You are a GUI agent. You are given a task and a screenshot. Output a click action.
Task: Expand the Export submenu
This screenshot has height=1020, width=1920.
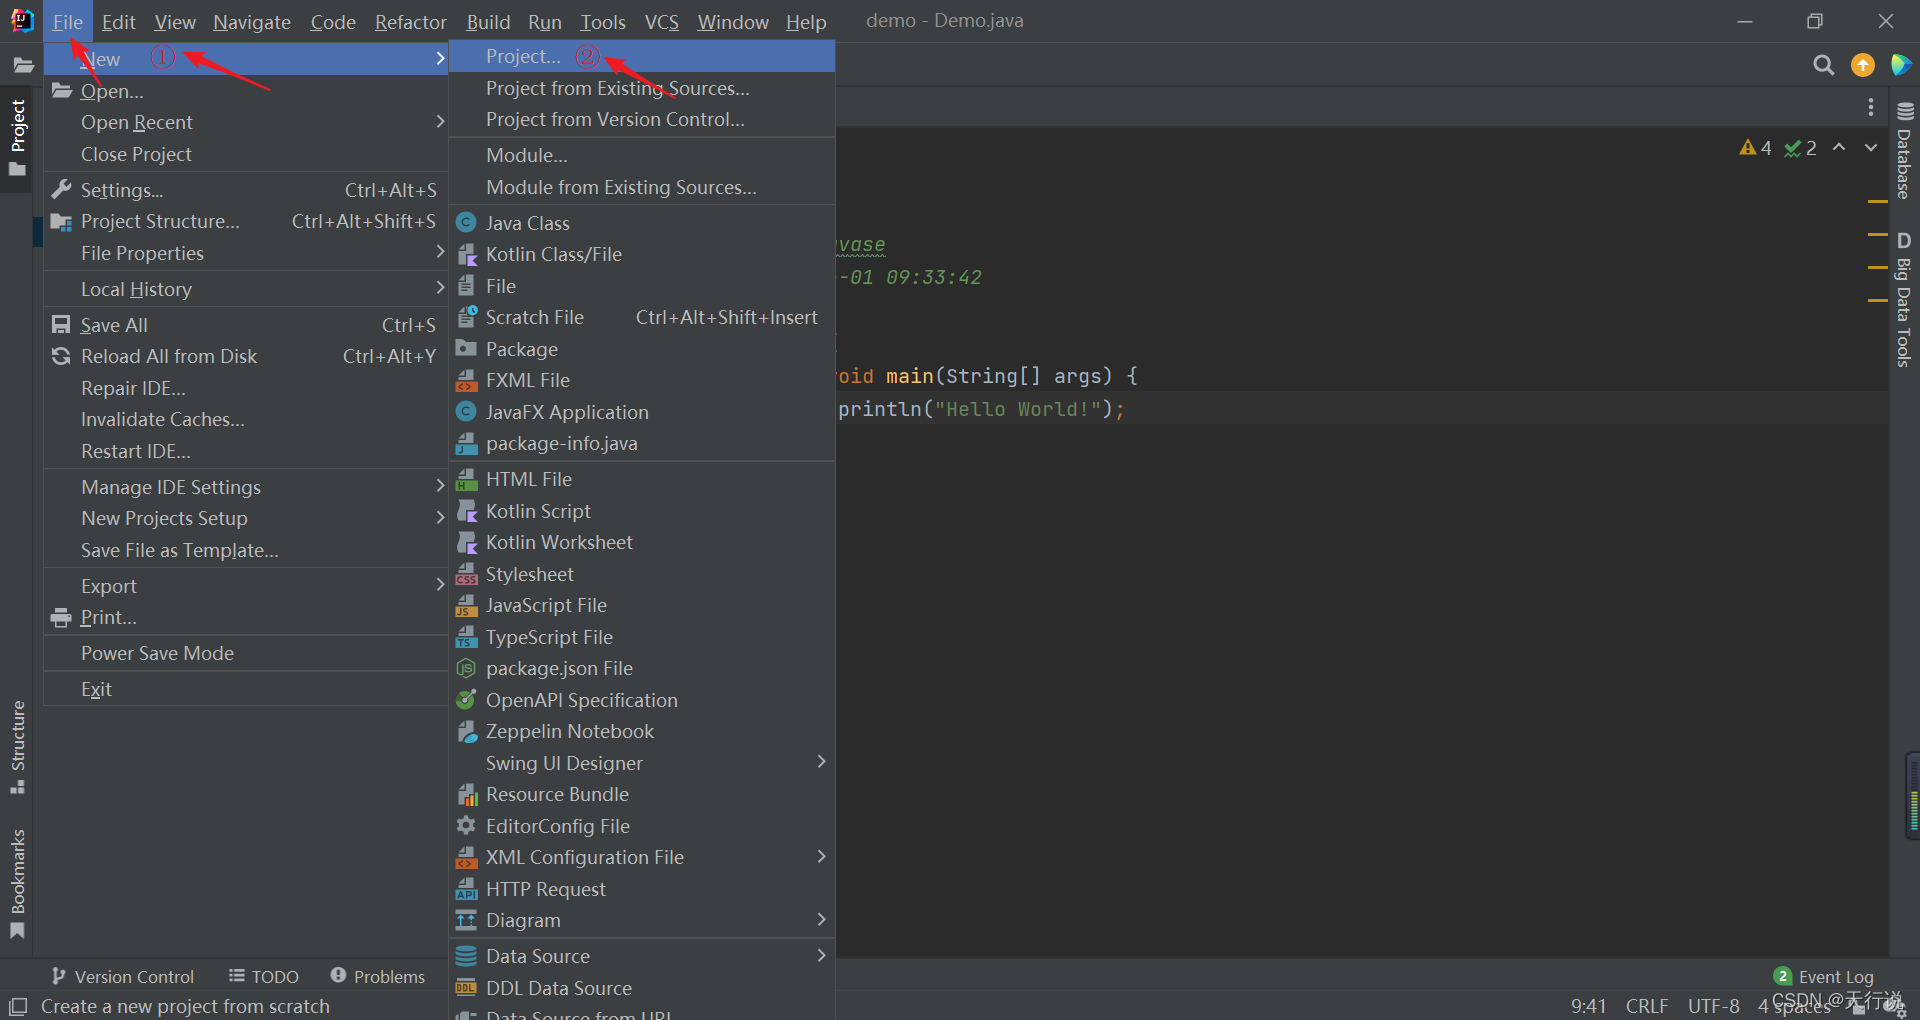[246, 586]
